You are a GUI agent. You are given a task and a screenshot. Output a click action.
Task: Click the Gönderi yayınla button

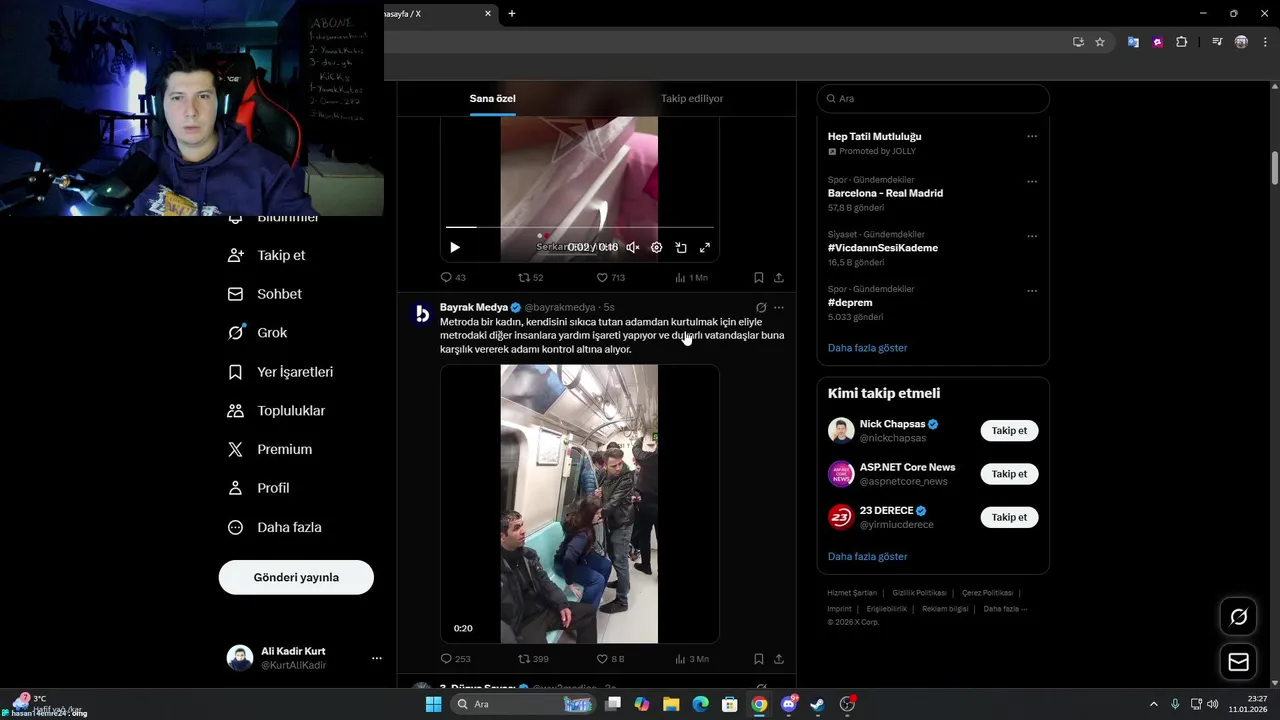coord(296,577)
